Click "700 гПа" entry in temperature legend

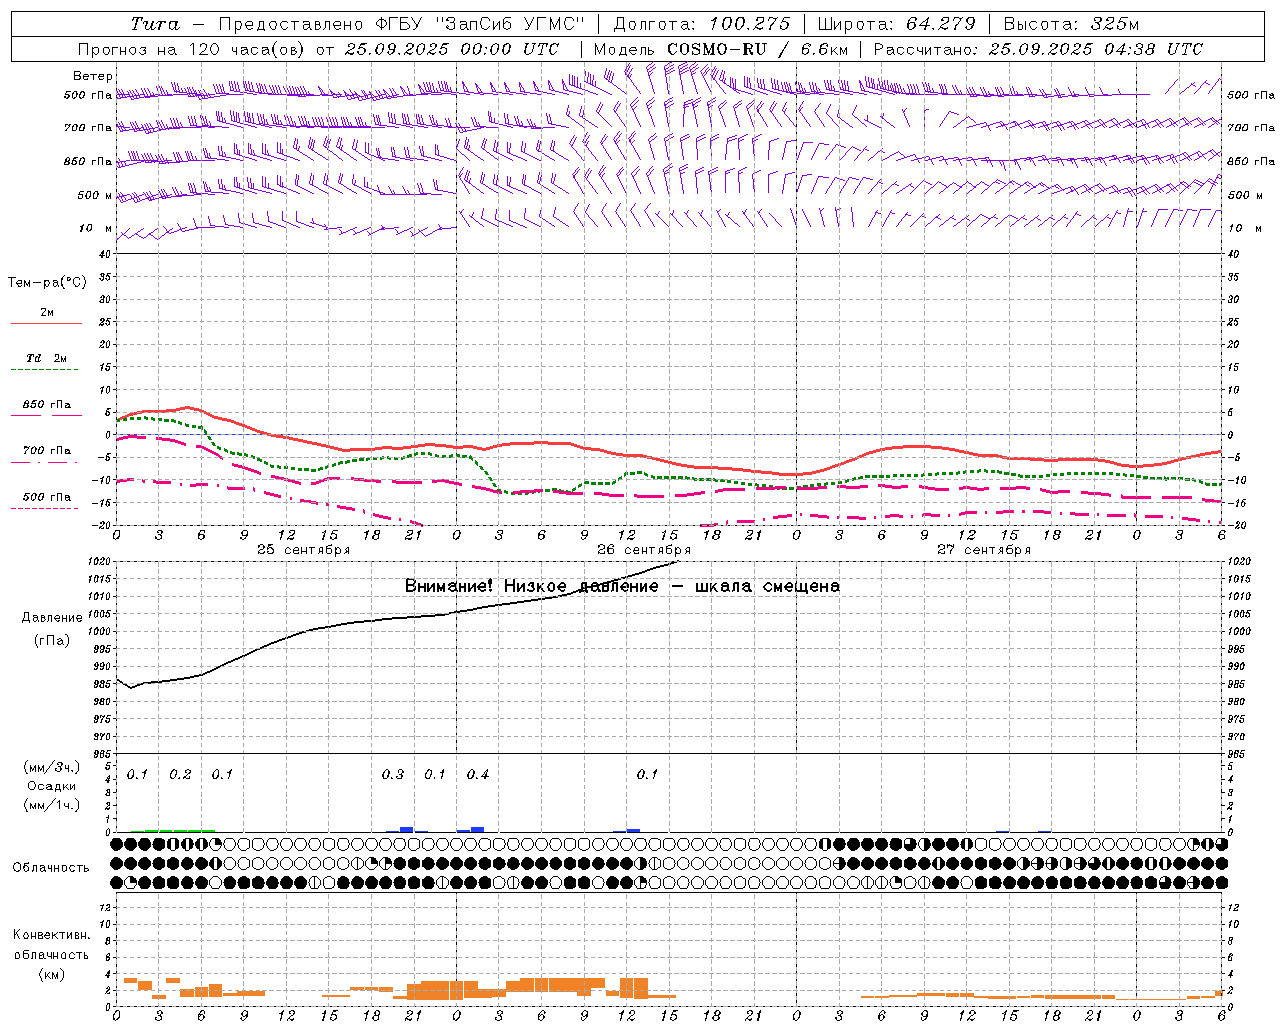pyautogui.click(x=47, y=453)
